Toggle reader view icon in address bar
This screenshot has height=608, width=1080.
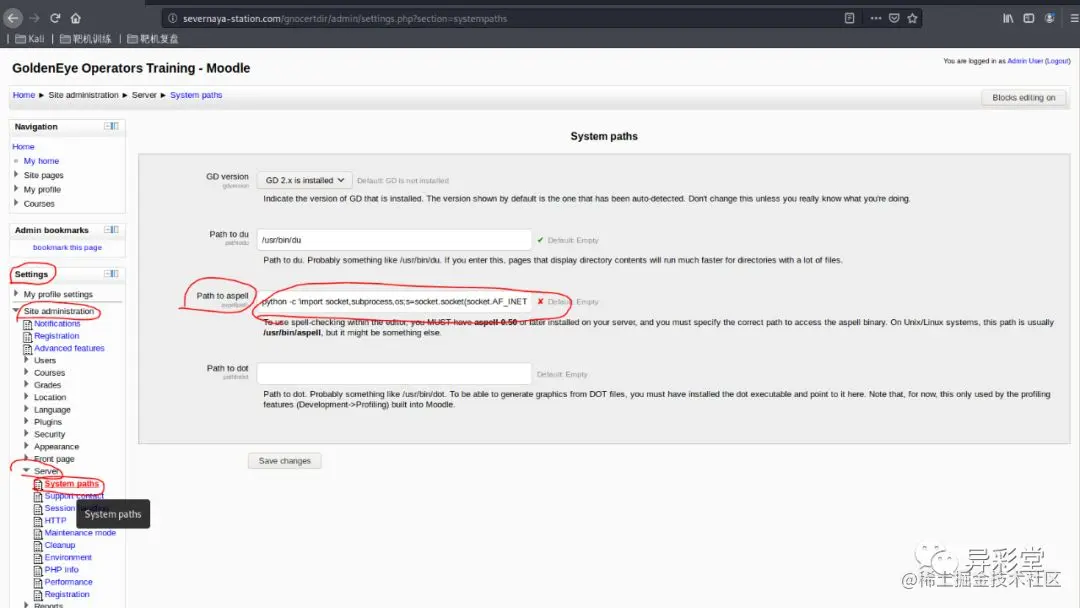click(x=849, y=19)
